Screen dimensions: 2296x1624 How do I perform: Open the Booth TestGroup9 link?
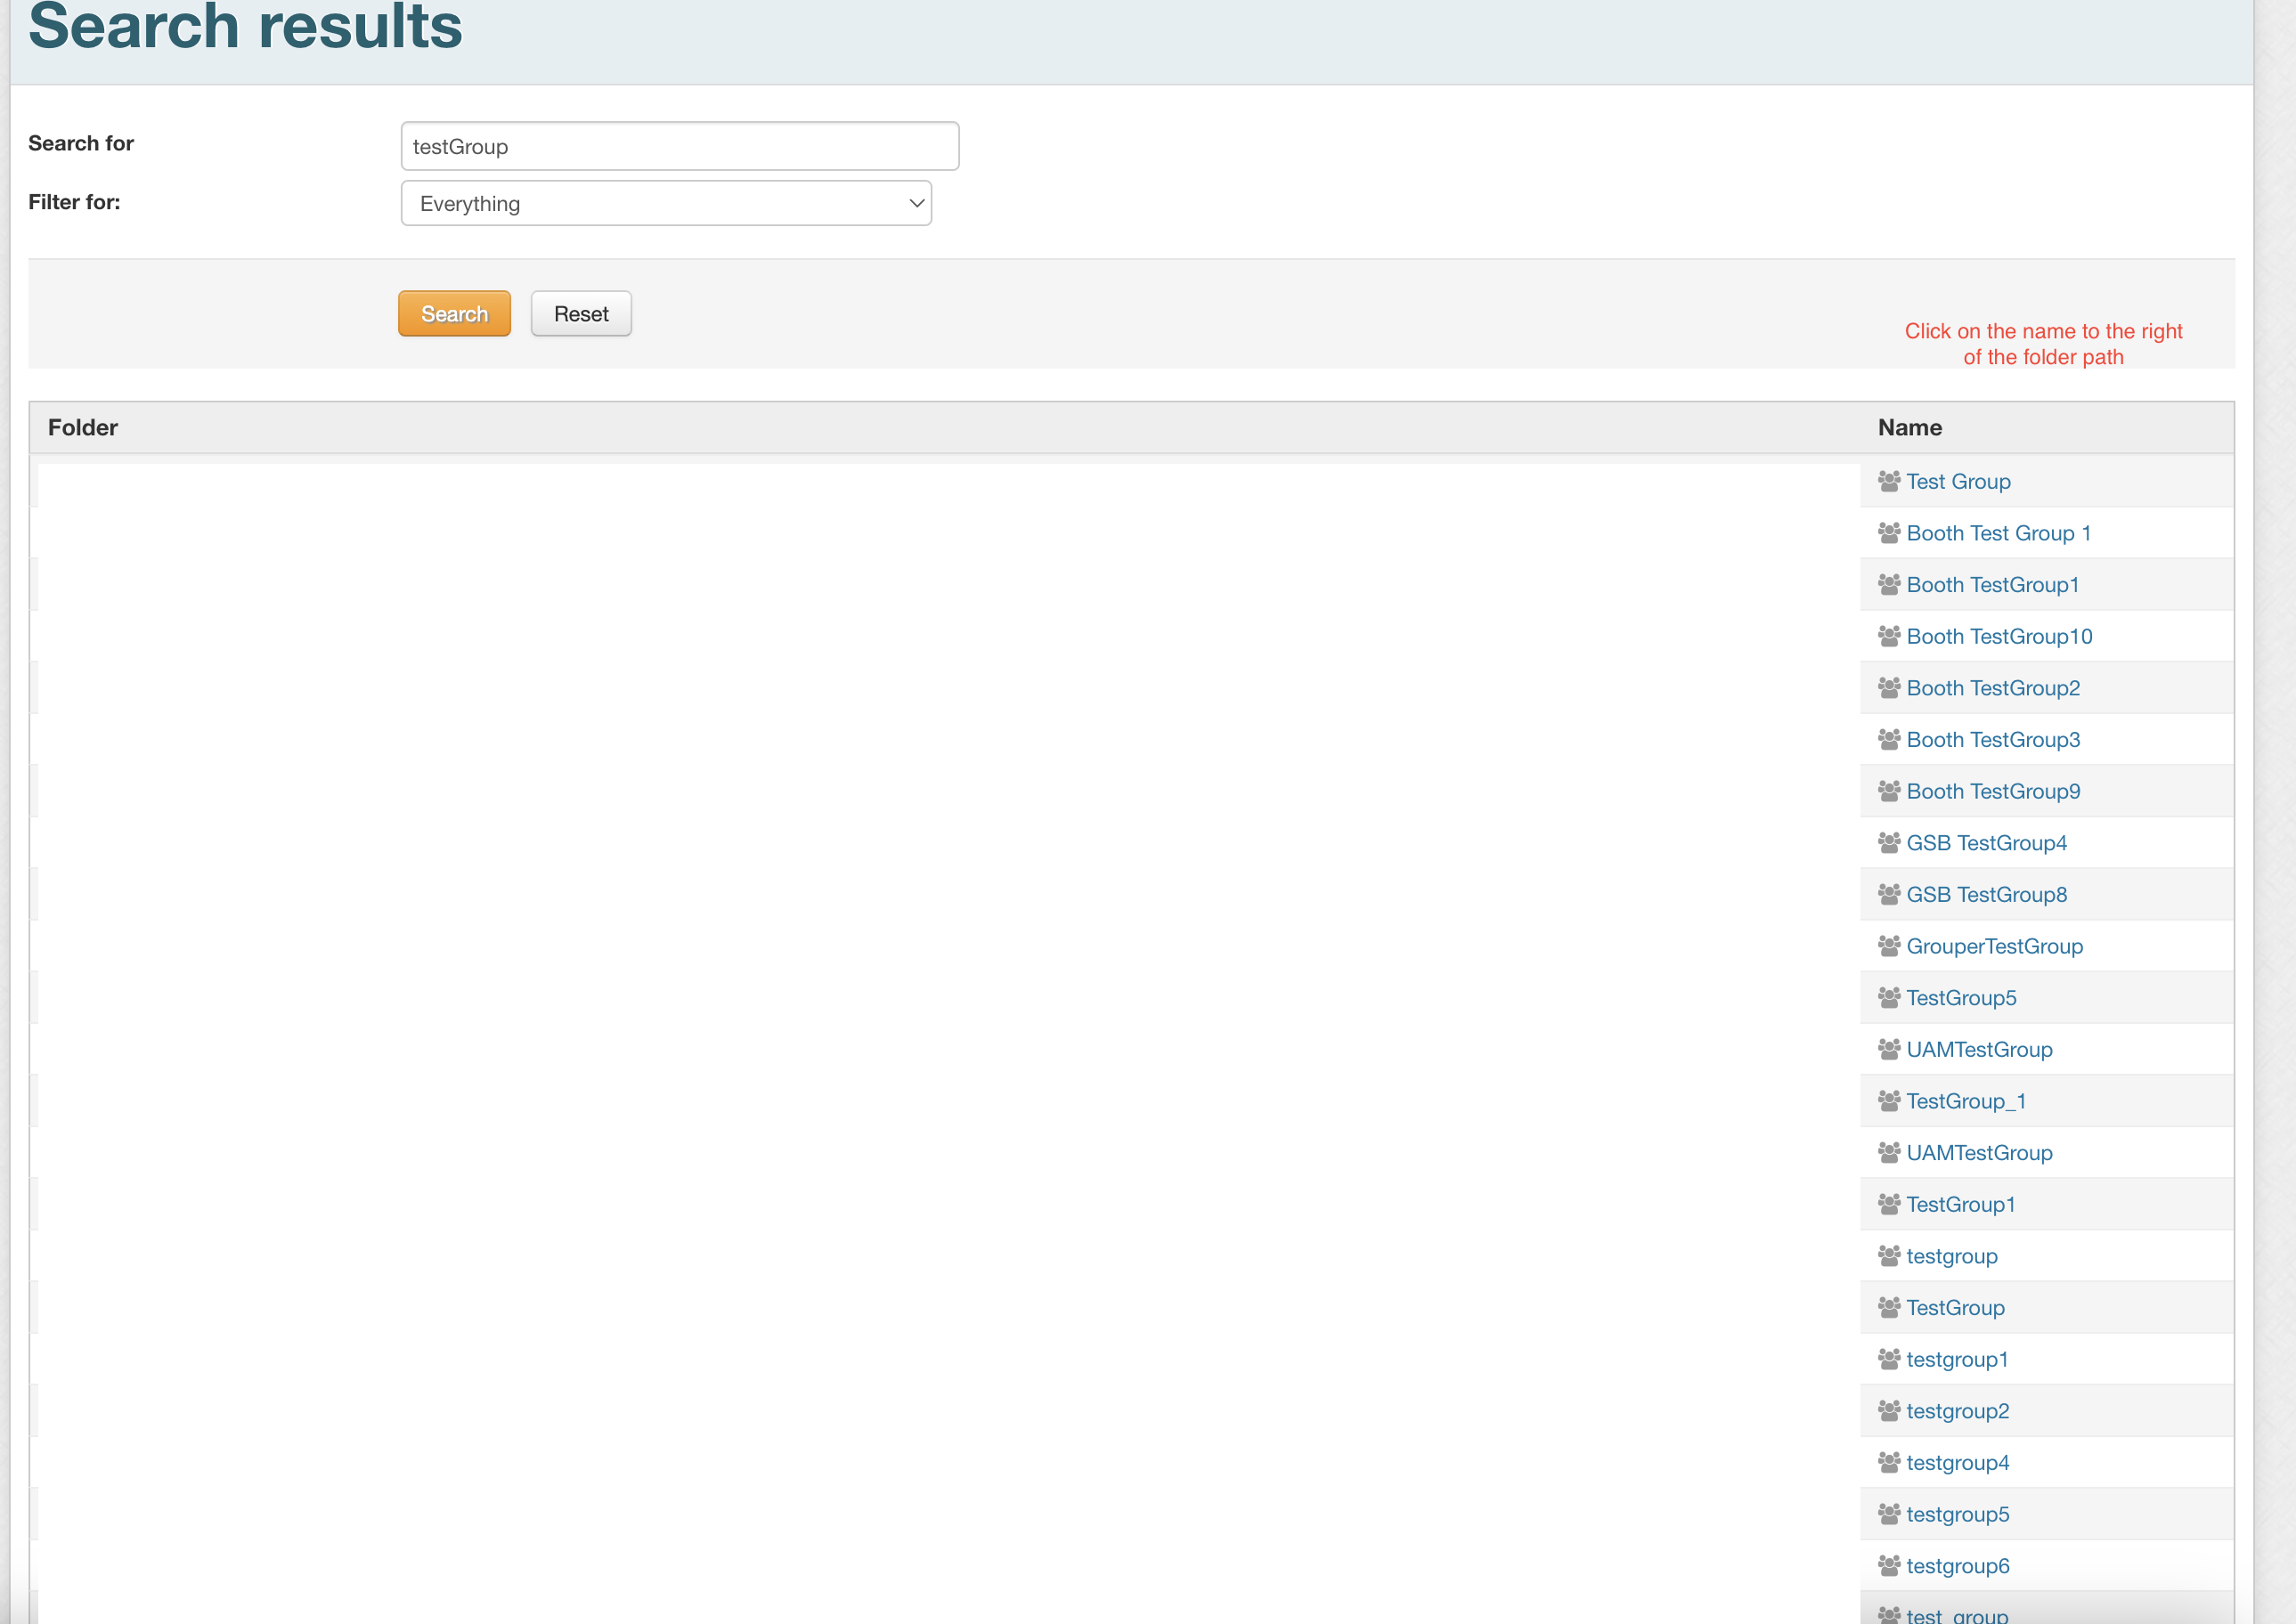pyautogui.click(x=1992, y=791)
